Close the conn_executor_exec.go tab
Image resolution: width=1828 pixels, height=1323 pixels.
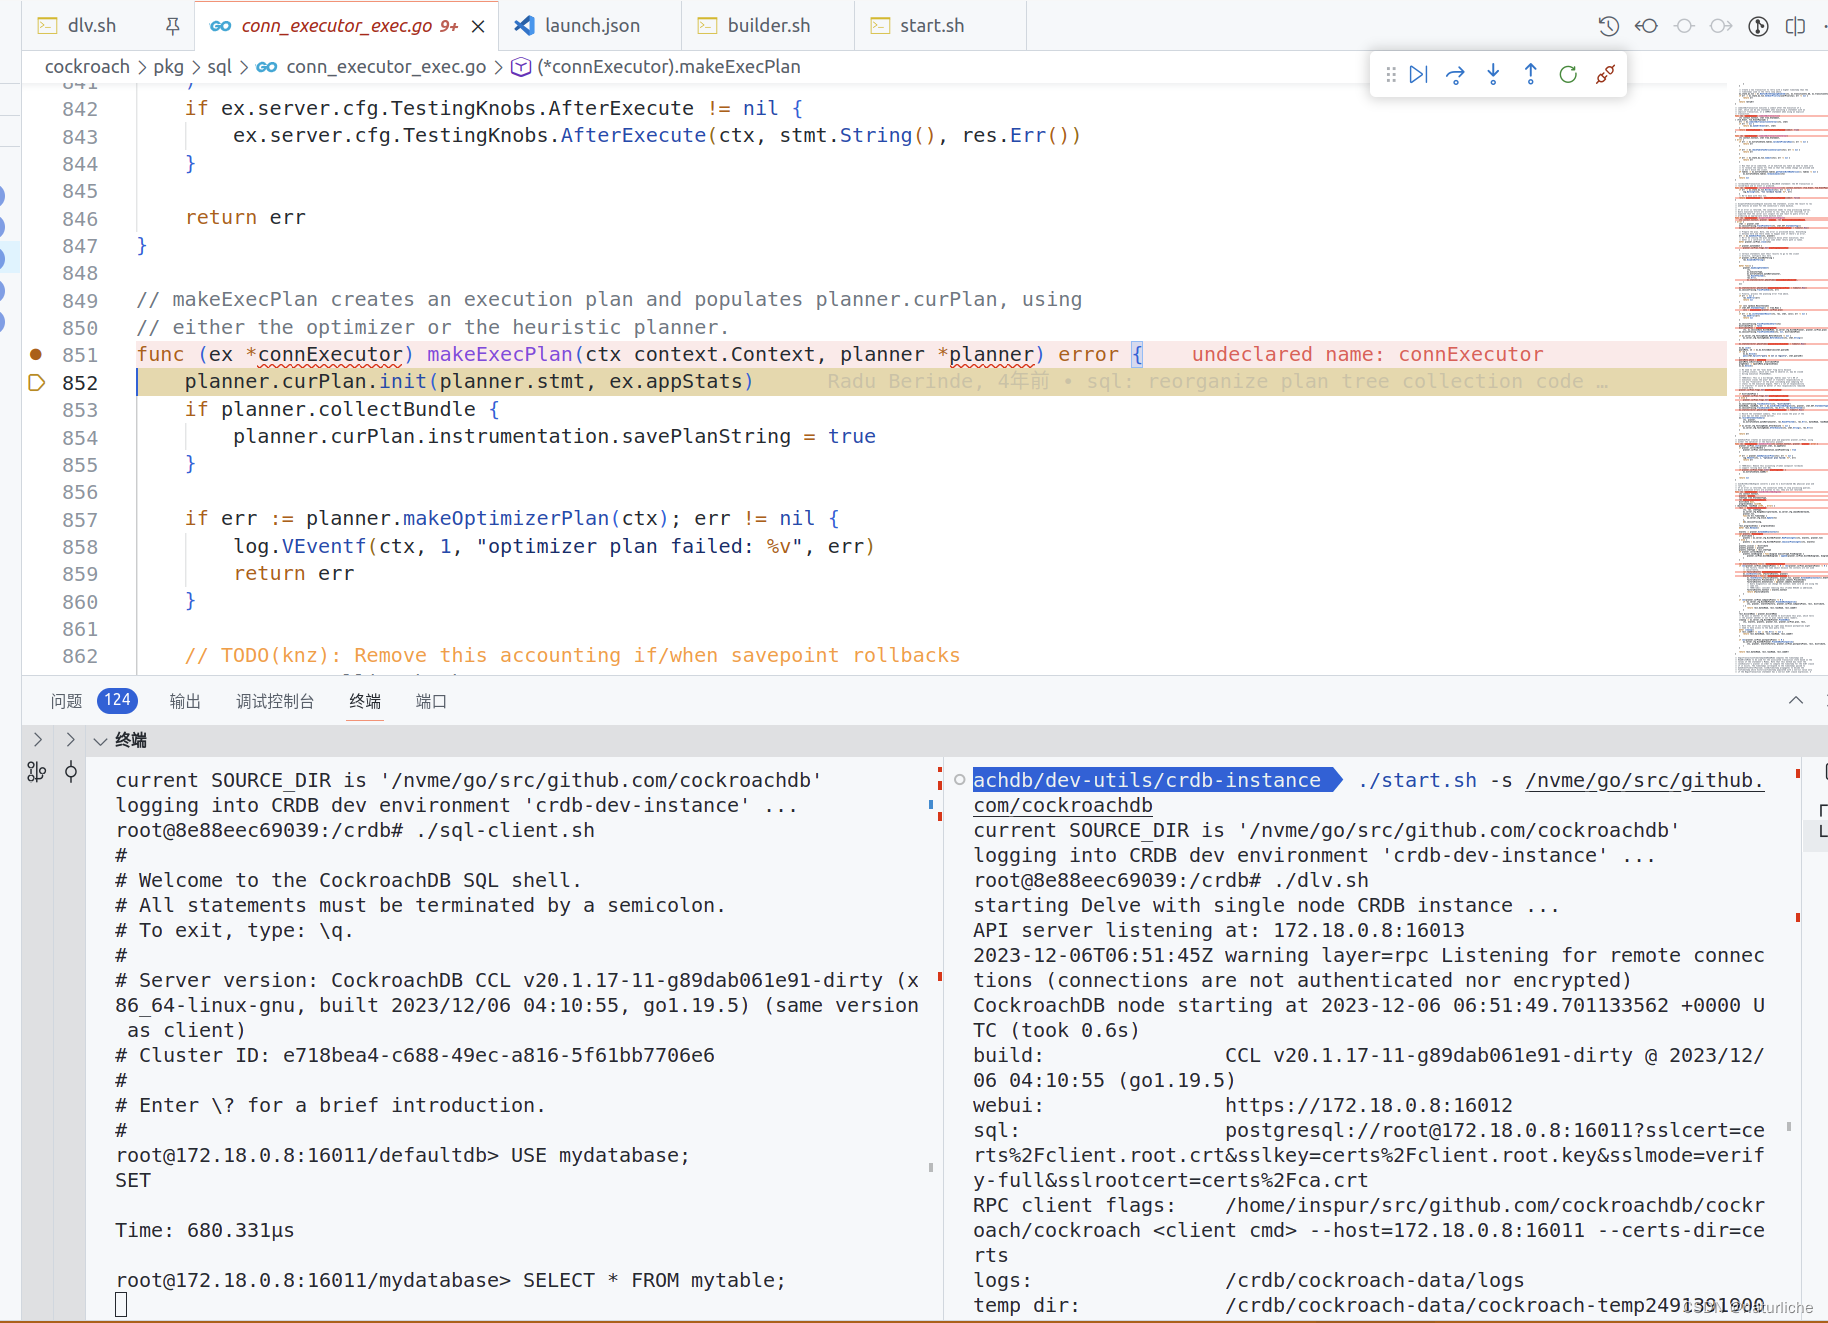[478, 26]
